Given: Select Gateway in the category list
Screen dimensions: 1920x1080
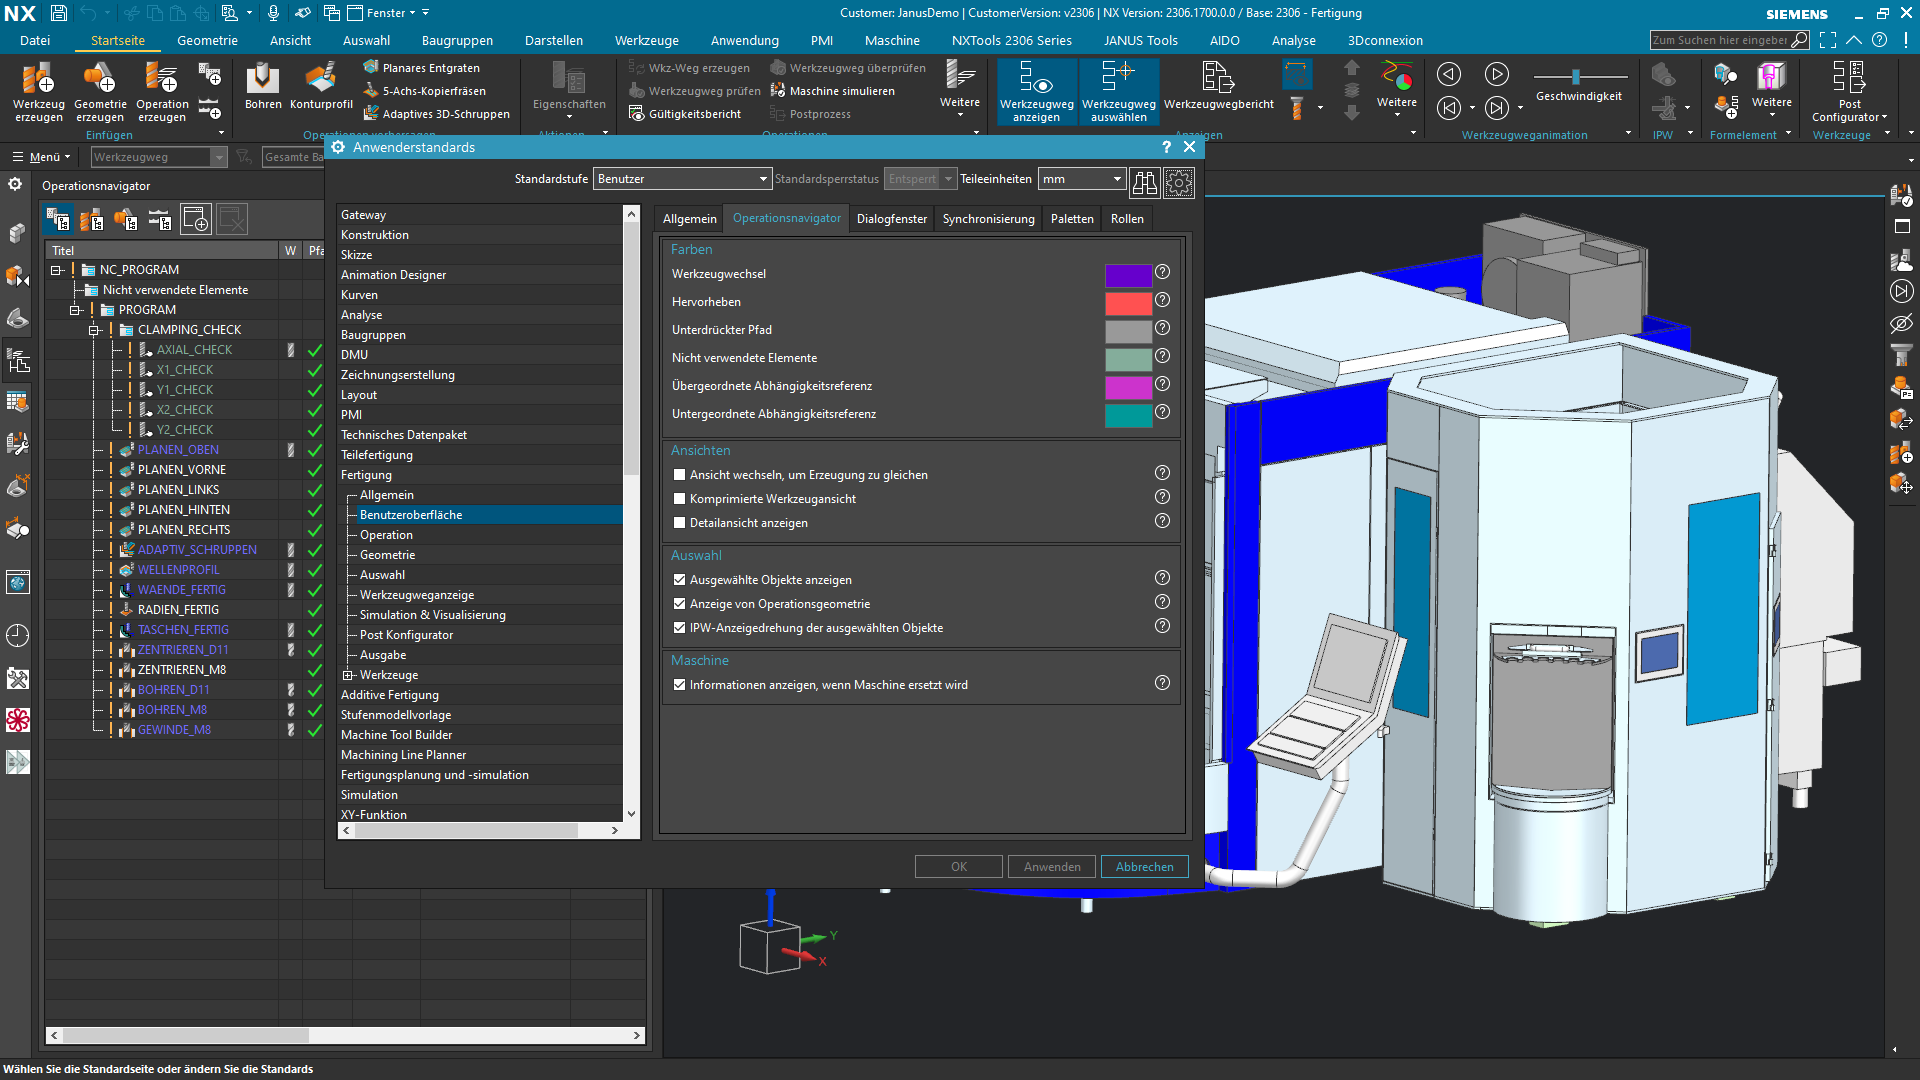Looking at the screenshot, I should point(363,215).
